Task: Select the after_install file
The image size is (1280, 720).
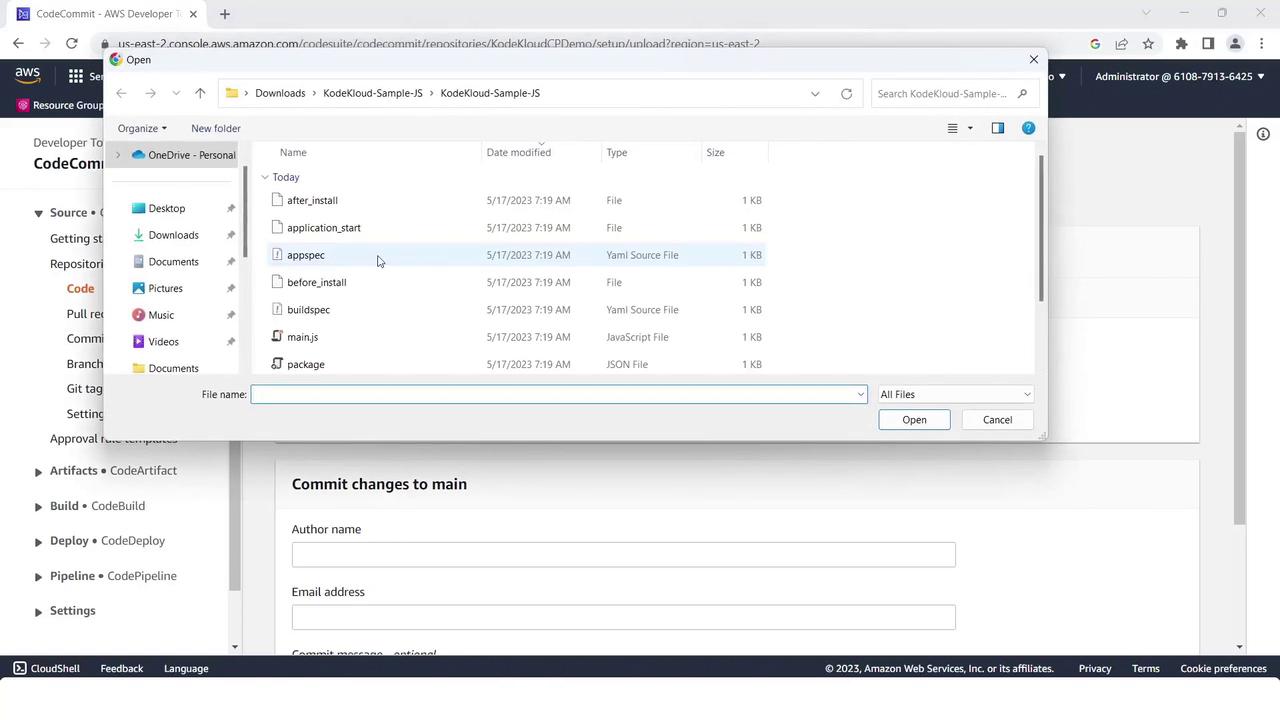Action: [x=517, y=200]
